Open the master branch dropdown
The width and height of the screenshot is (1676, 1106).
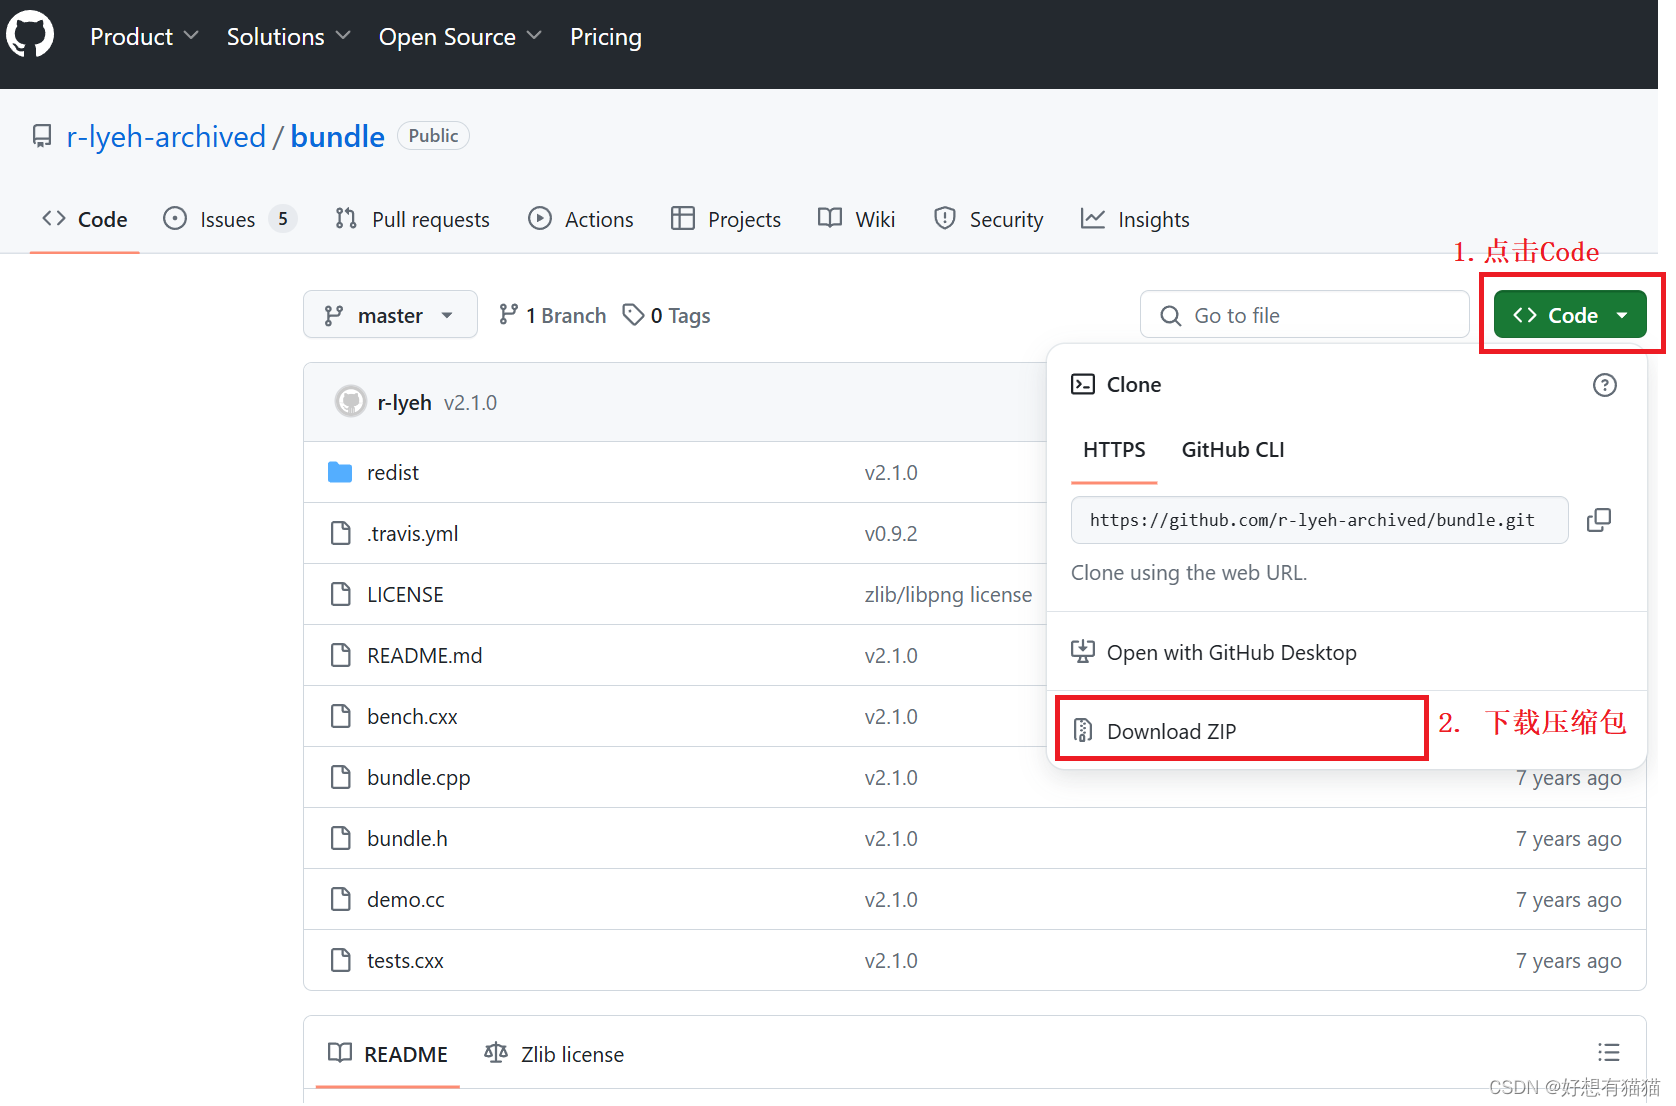(x=390, y=315)
